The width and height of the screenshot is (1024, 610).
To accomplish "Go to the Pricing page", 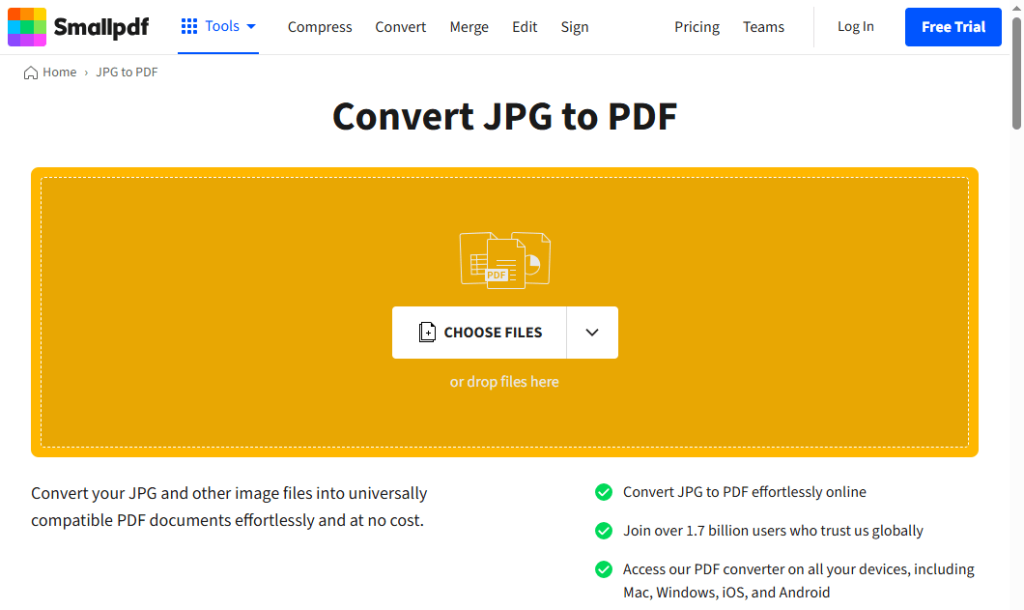I will tap(697, 27).
